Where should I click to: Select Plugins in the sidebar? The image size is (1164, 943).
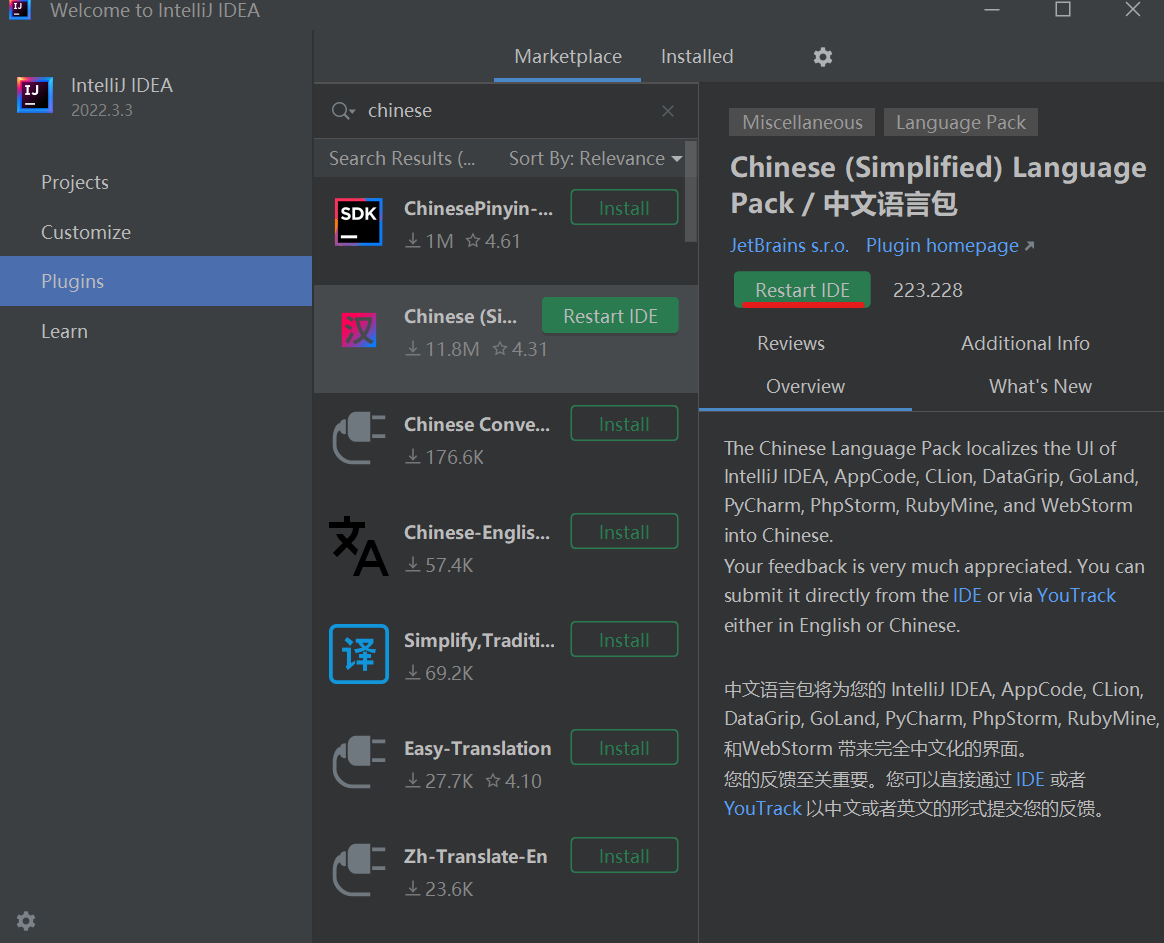[x=156, y=281]
